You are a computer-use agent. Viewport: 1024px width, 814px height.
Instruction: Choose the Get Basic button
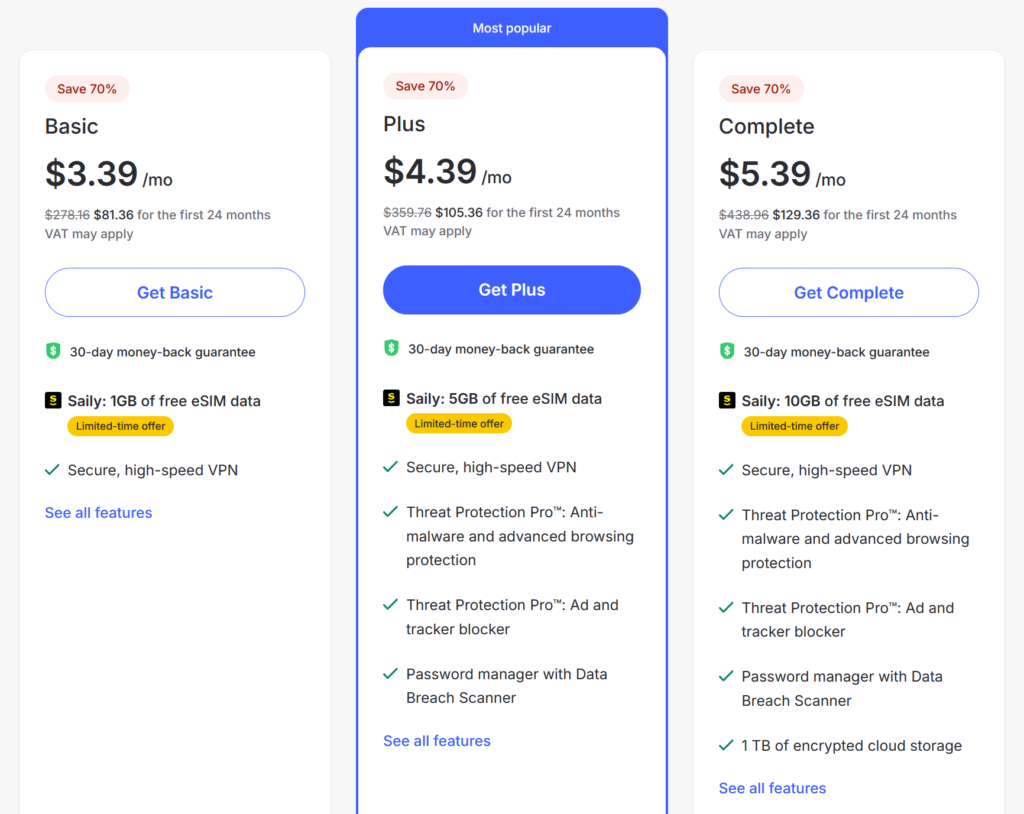[174, 292]
